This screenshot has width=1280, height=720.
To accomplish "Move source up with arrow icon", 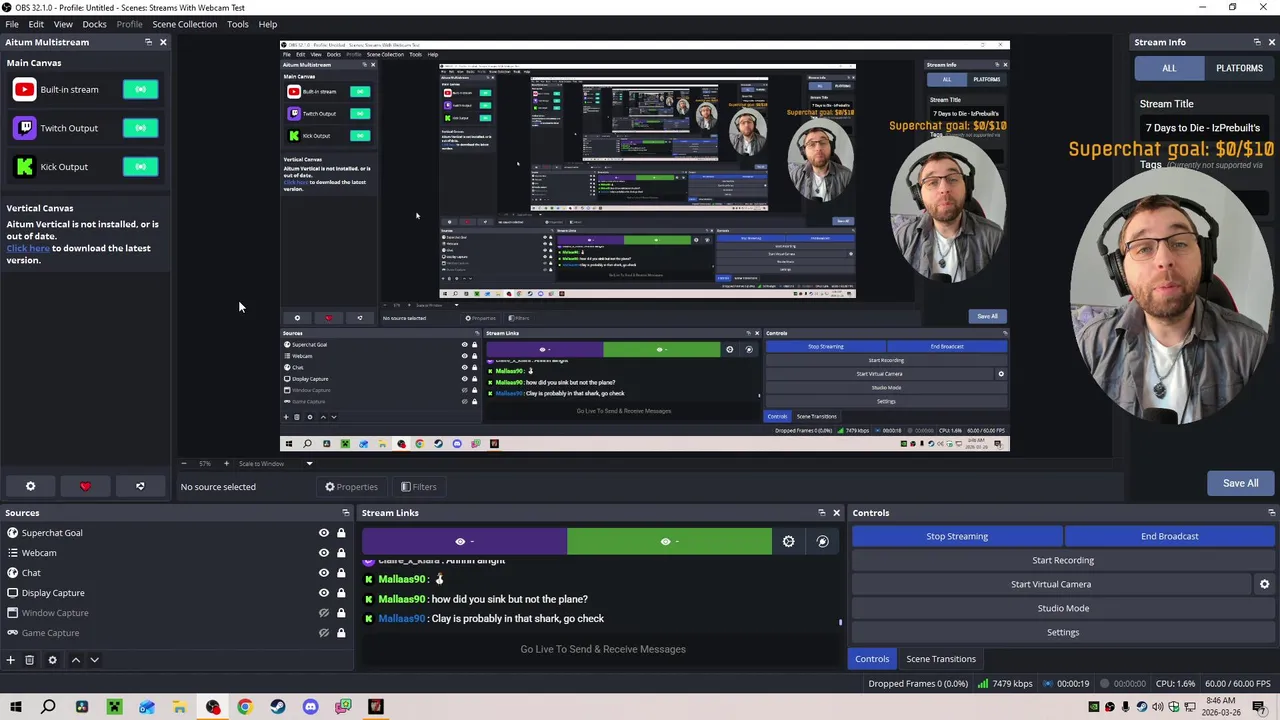I will [75, 660].
